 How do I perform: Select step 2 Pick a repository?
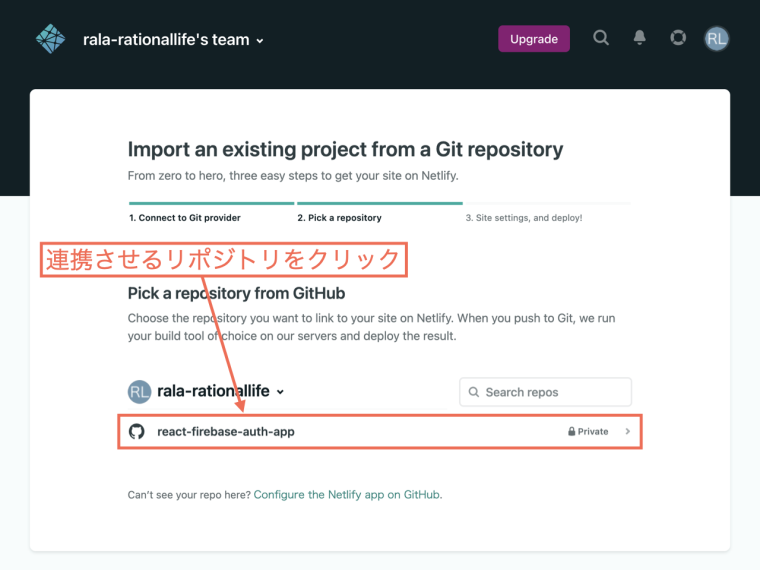click(339, 218)
